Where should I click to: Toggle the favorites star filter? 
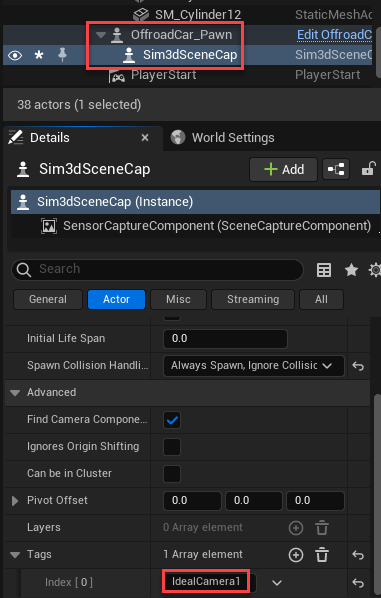pyautogui.click(x=351, y=270)
